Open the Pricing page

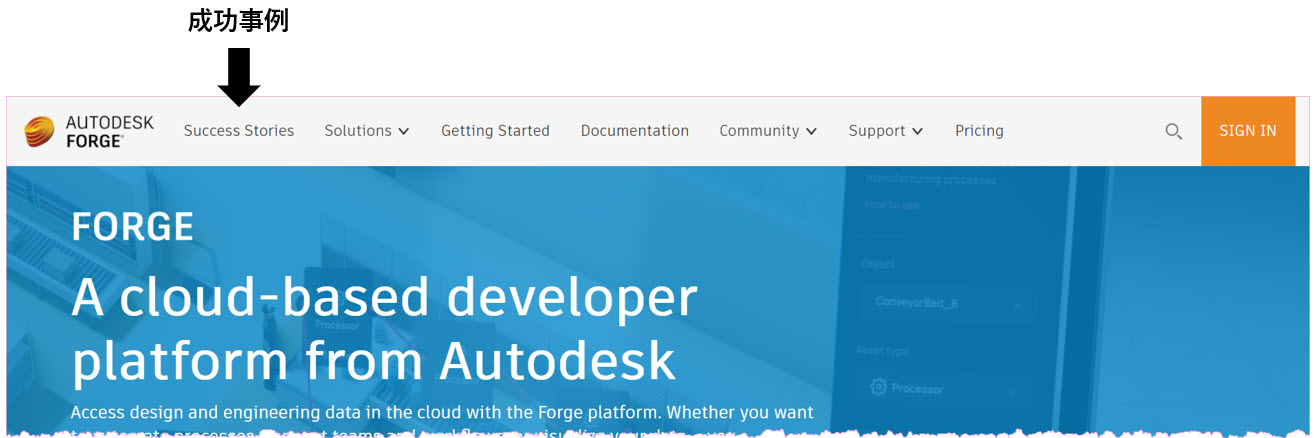(x=979, y=131)
